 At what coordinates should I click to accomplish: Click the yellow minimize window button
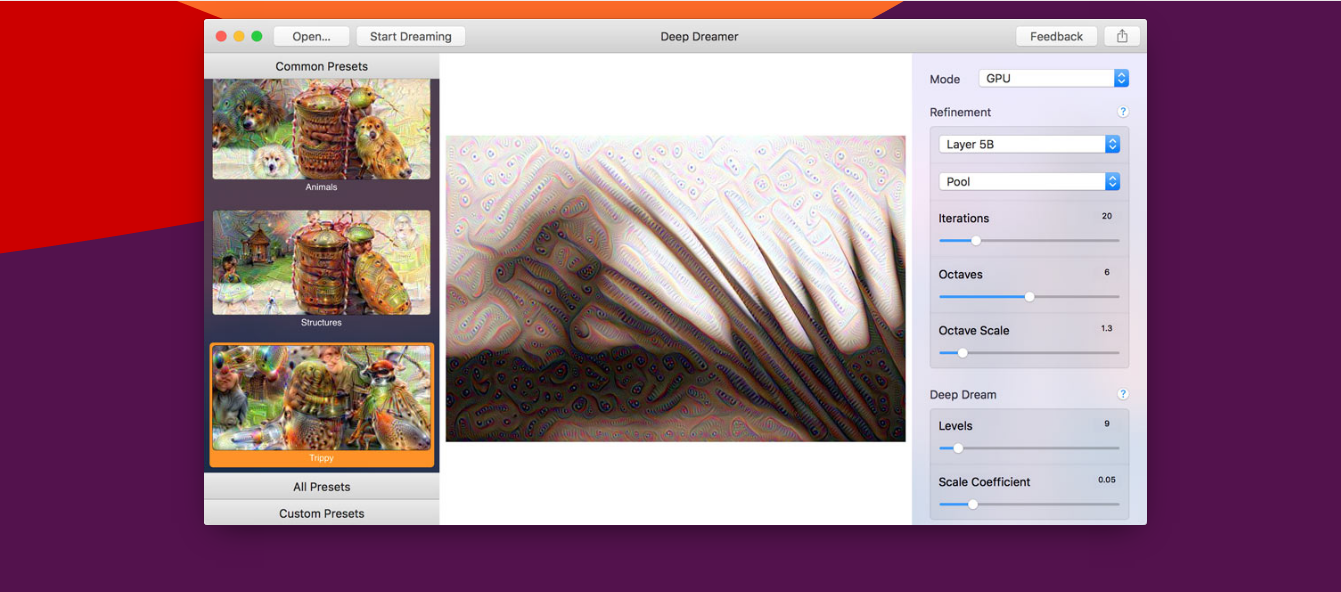239,36
